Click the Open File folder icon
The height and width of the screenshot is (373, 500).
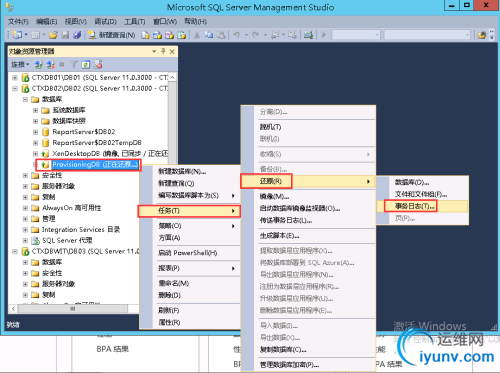pos(53,34)
